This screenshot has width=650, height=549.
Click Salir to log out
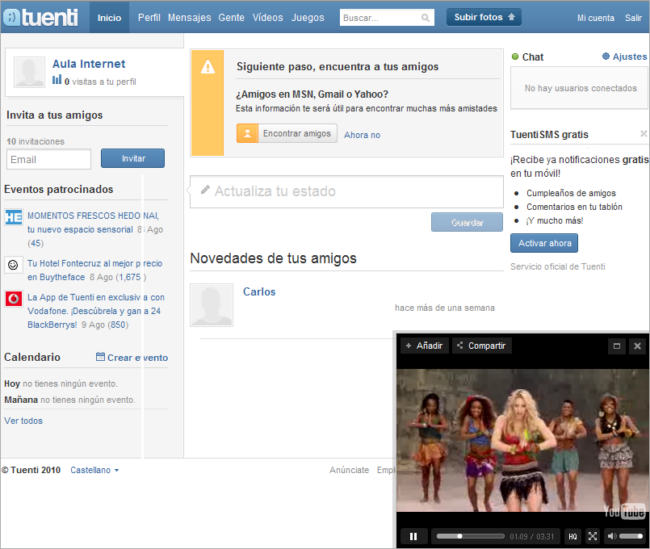pyautogui.click(x=633, y=18)
